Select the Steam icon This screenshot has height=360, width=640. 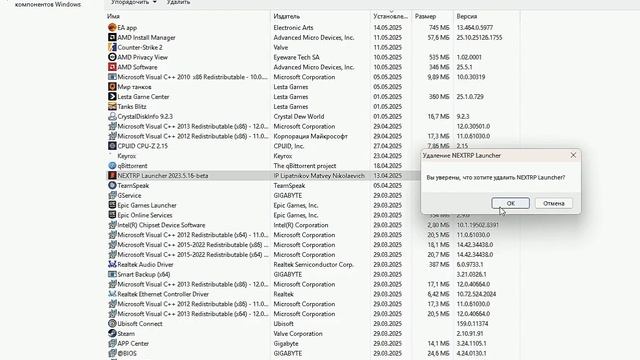coord(112,333)
